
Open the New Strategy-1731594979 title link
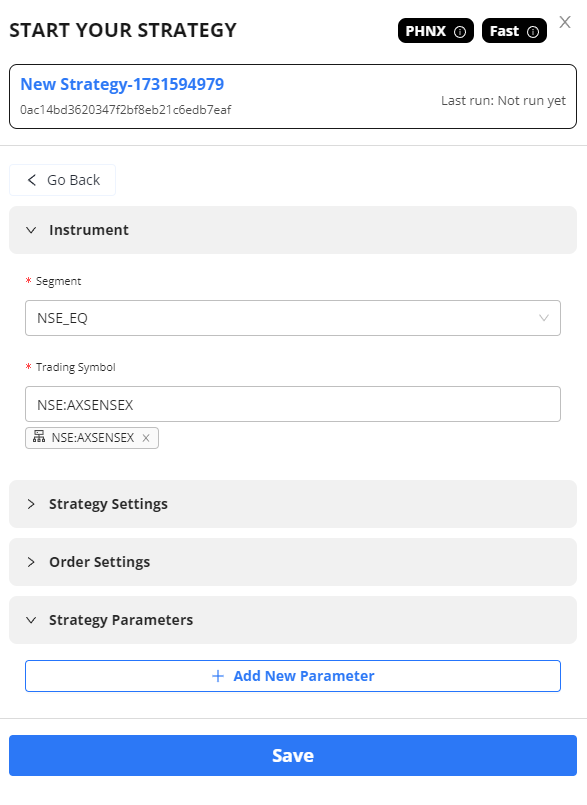tap(122, 84)
